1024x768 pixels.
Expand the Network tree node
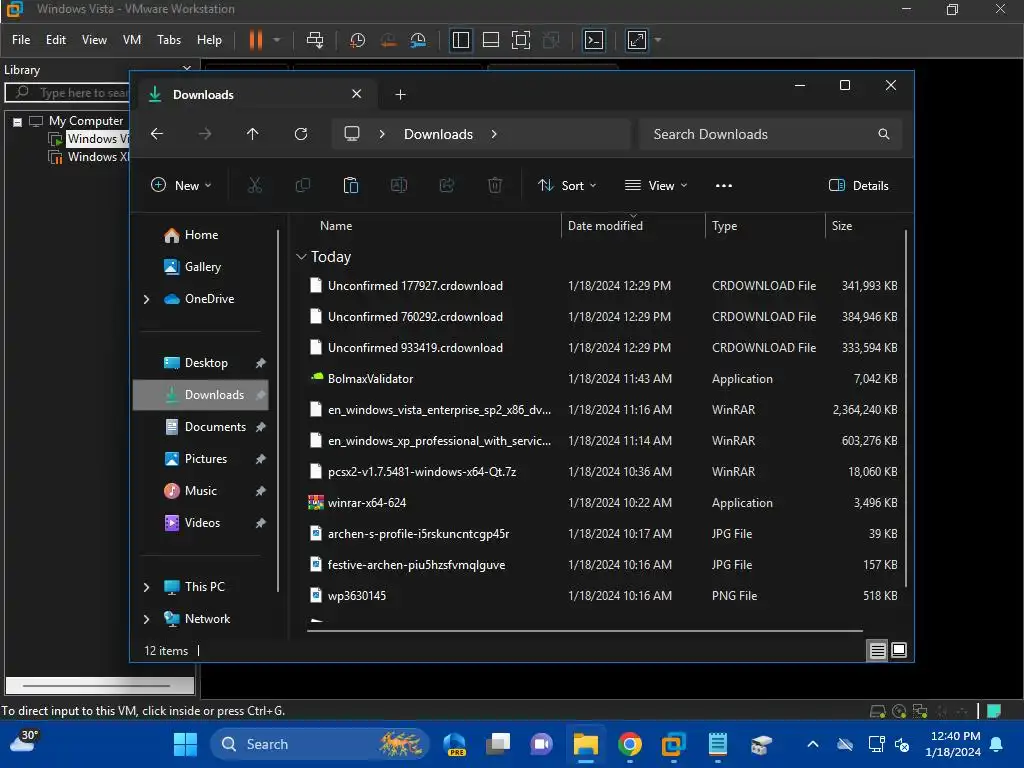tap(146, 619)
